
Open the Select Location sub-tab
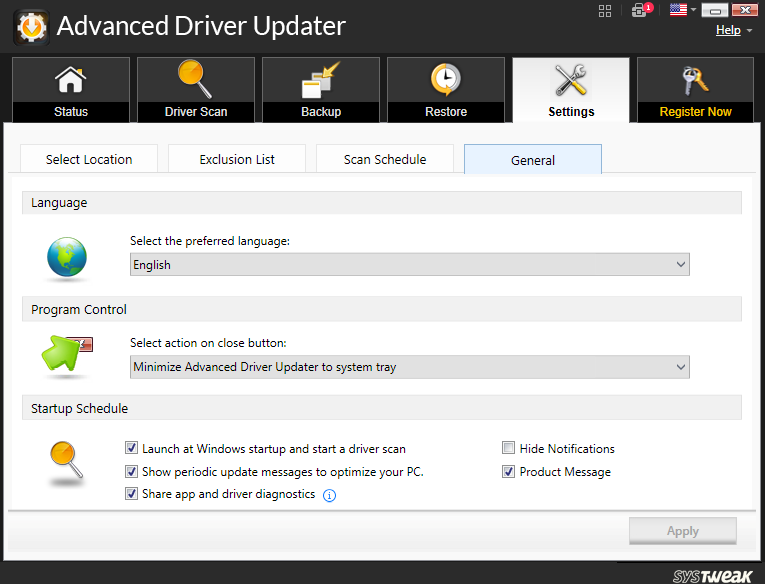[x=89, y=159]
